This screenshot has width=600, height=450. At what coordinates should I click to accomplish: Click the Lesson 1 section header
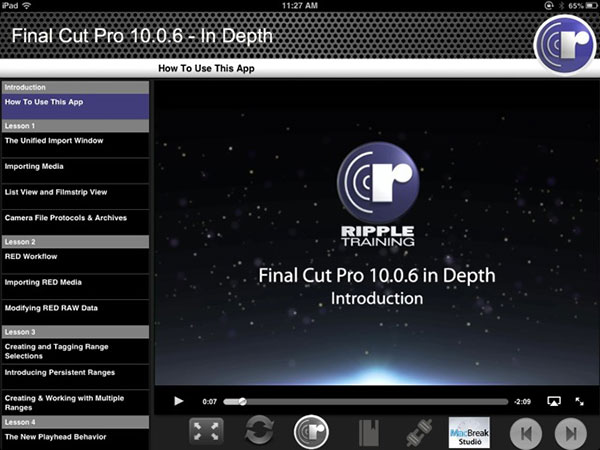coord(75,126)
